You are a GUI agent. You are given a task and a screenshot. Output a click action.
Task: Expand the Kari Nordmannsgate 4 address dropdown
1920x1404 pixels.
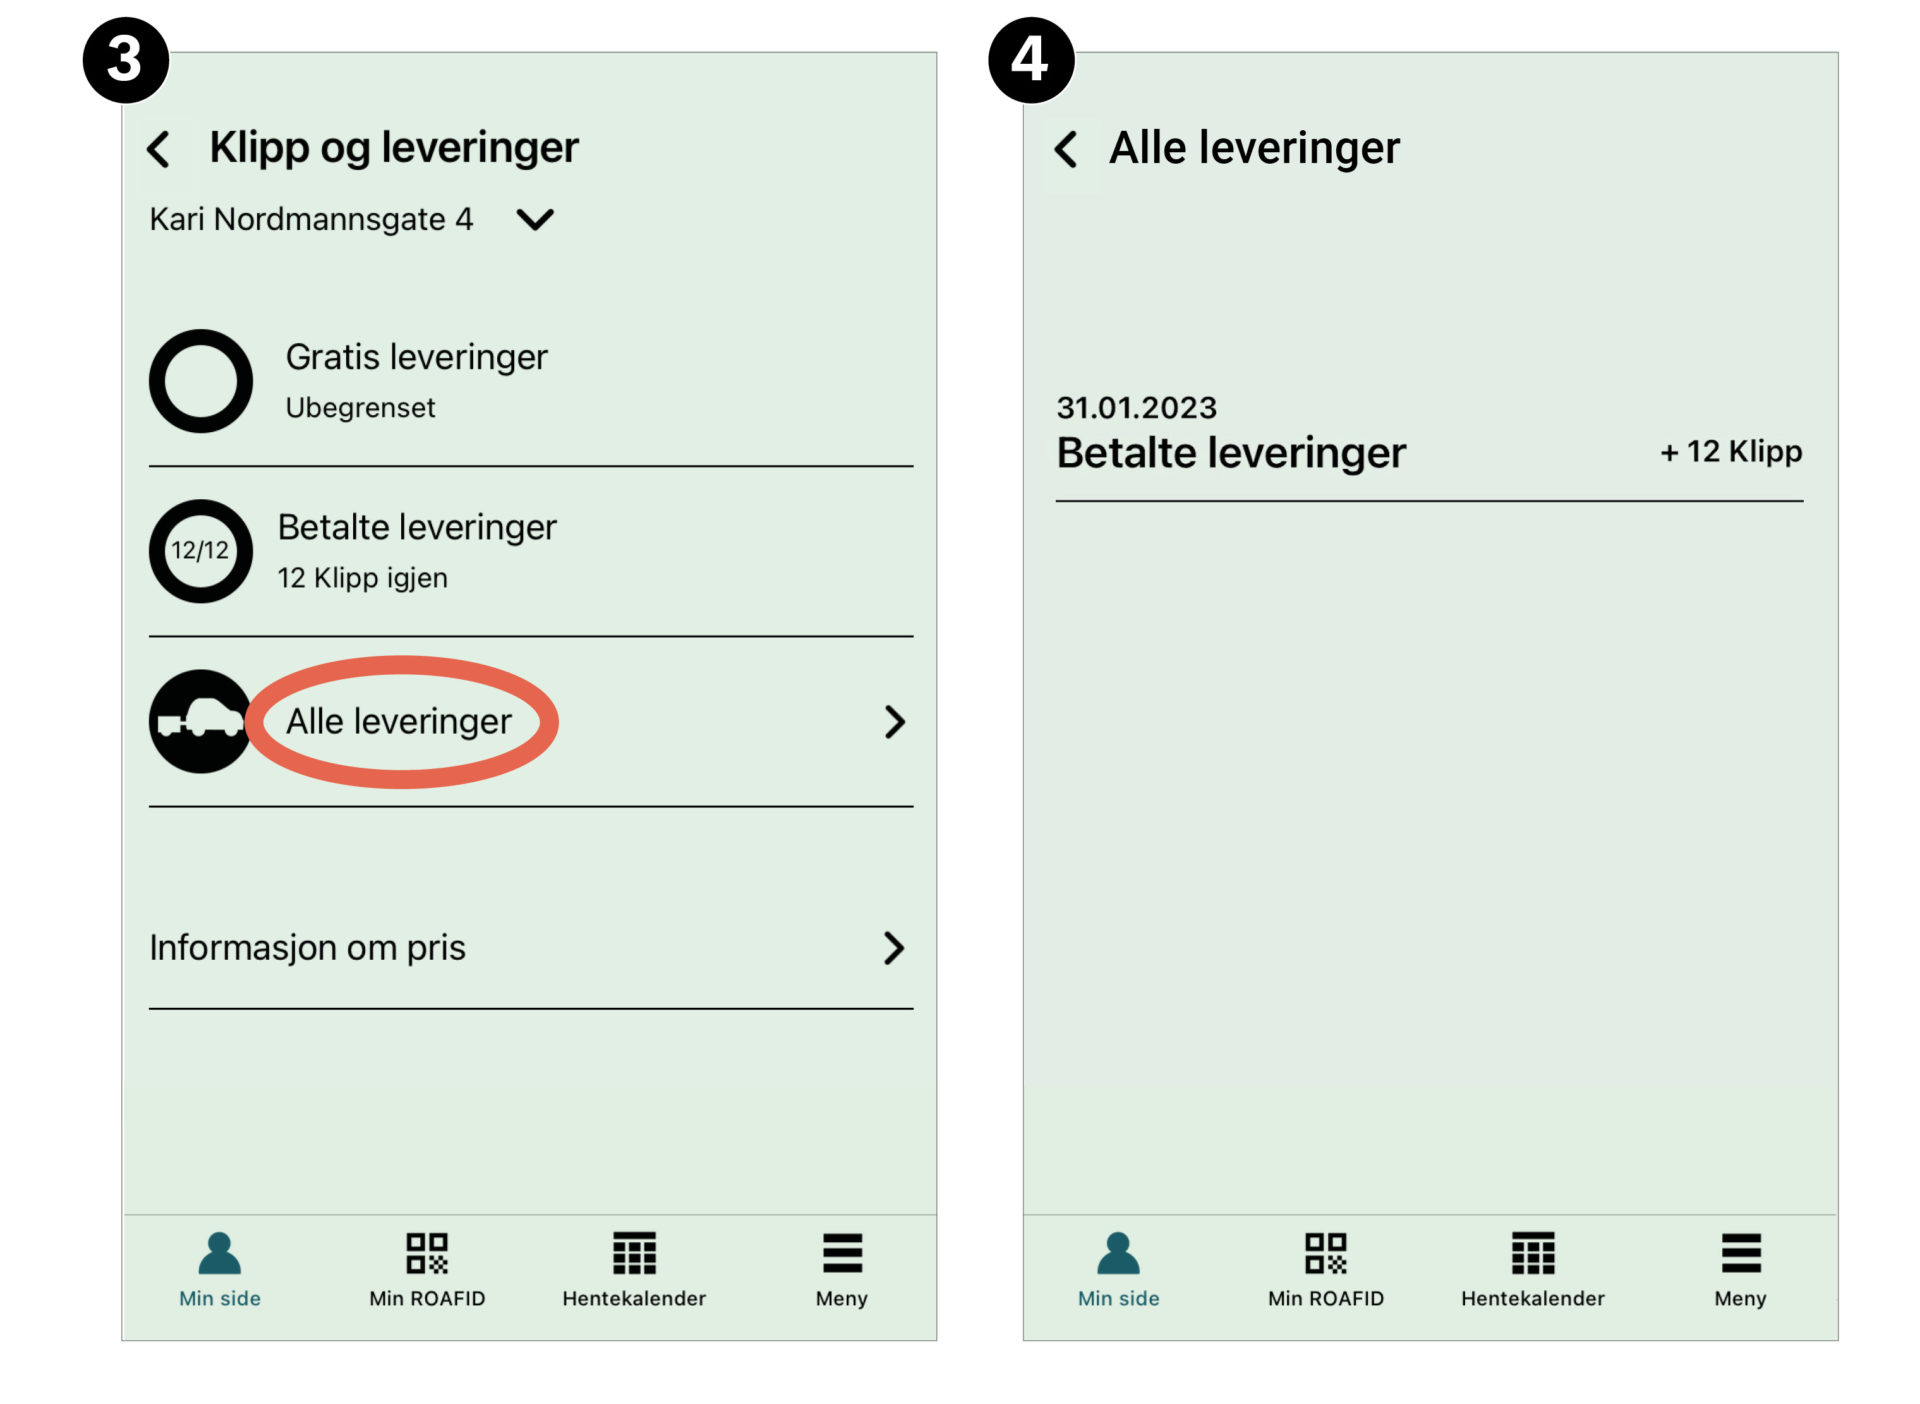pos(535,219)
